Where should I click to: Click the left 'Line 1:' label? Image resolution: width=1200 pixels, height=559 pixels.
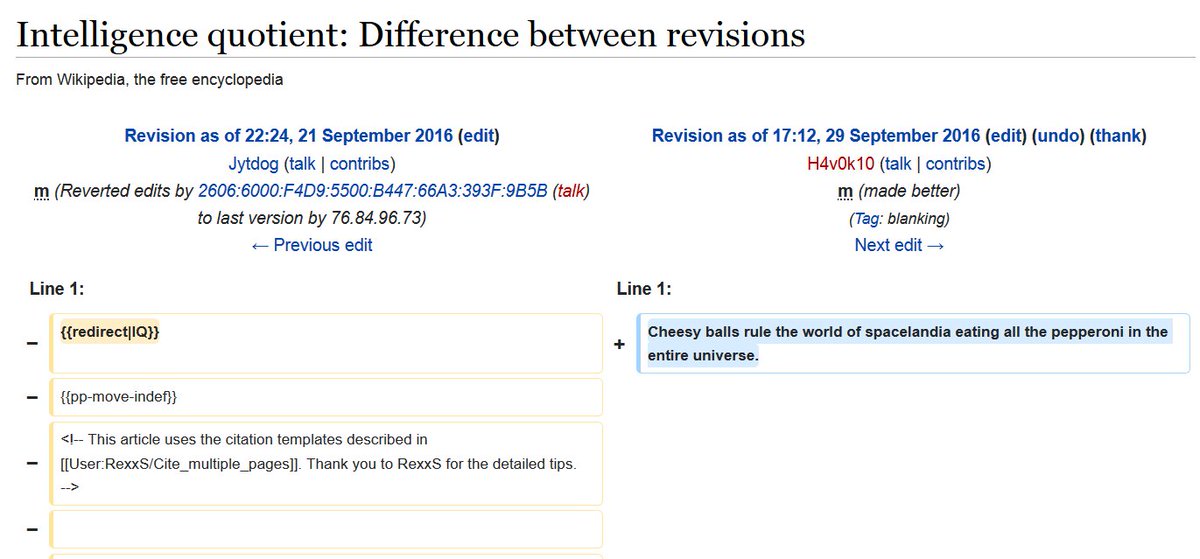click(x=57, y=289)
